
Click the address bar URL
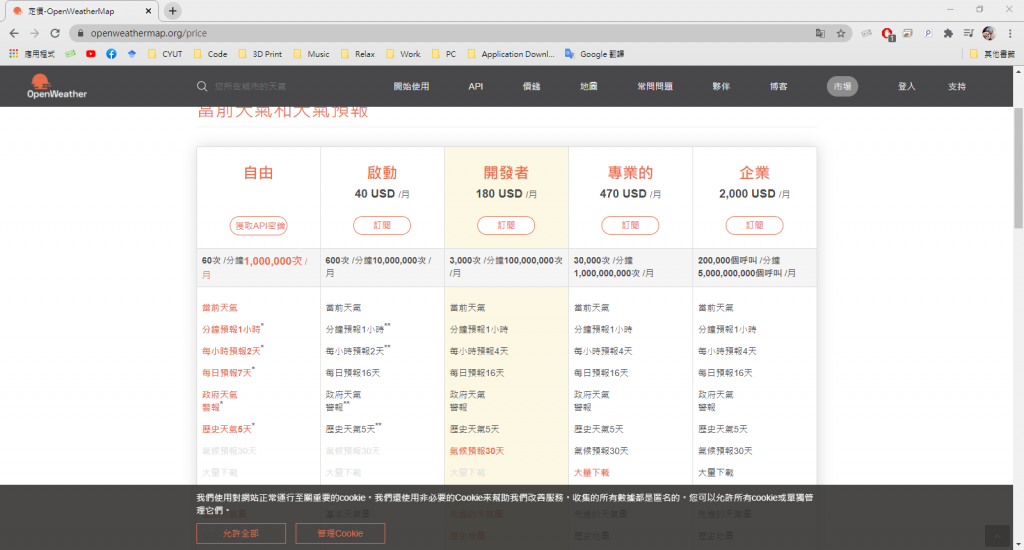pyautogui.click(x=149, y=33)
